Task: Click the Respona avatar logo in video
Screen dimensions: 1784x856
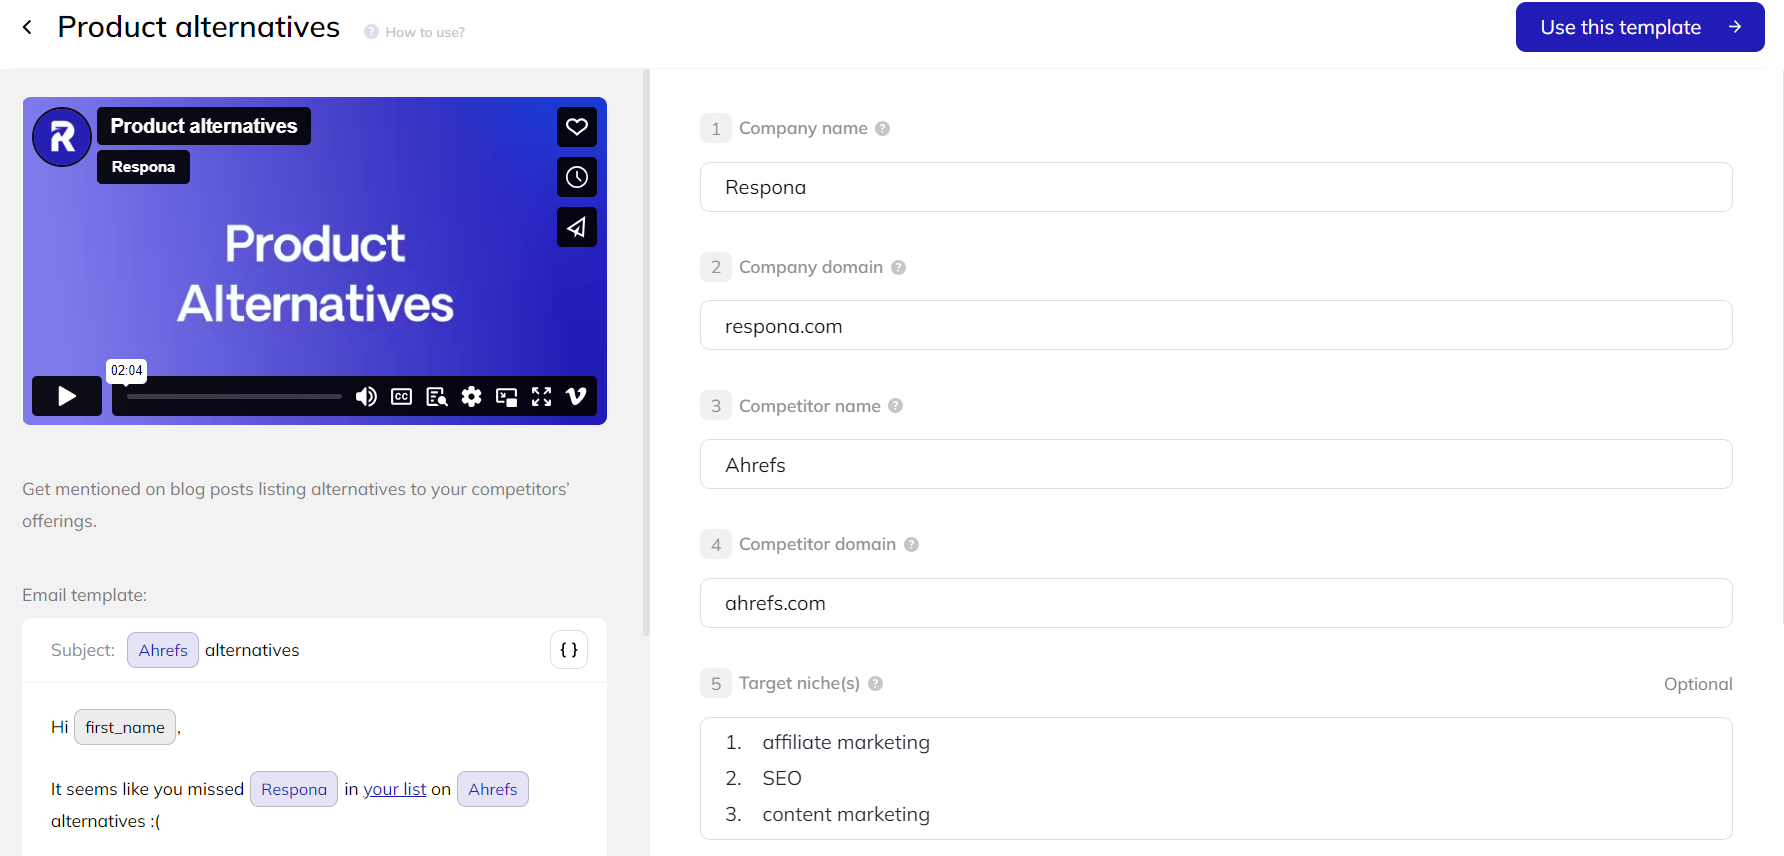Action: pyautogui.click(x=62, y=137)
